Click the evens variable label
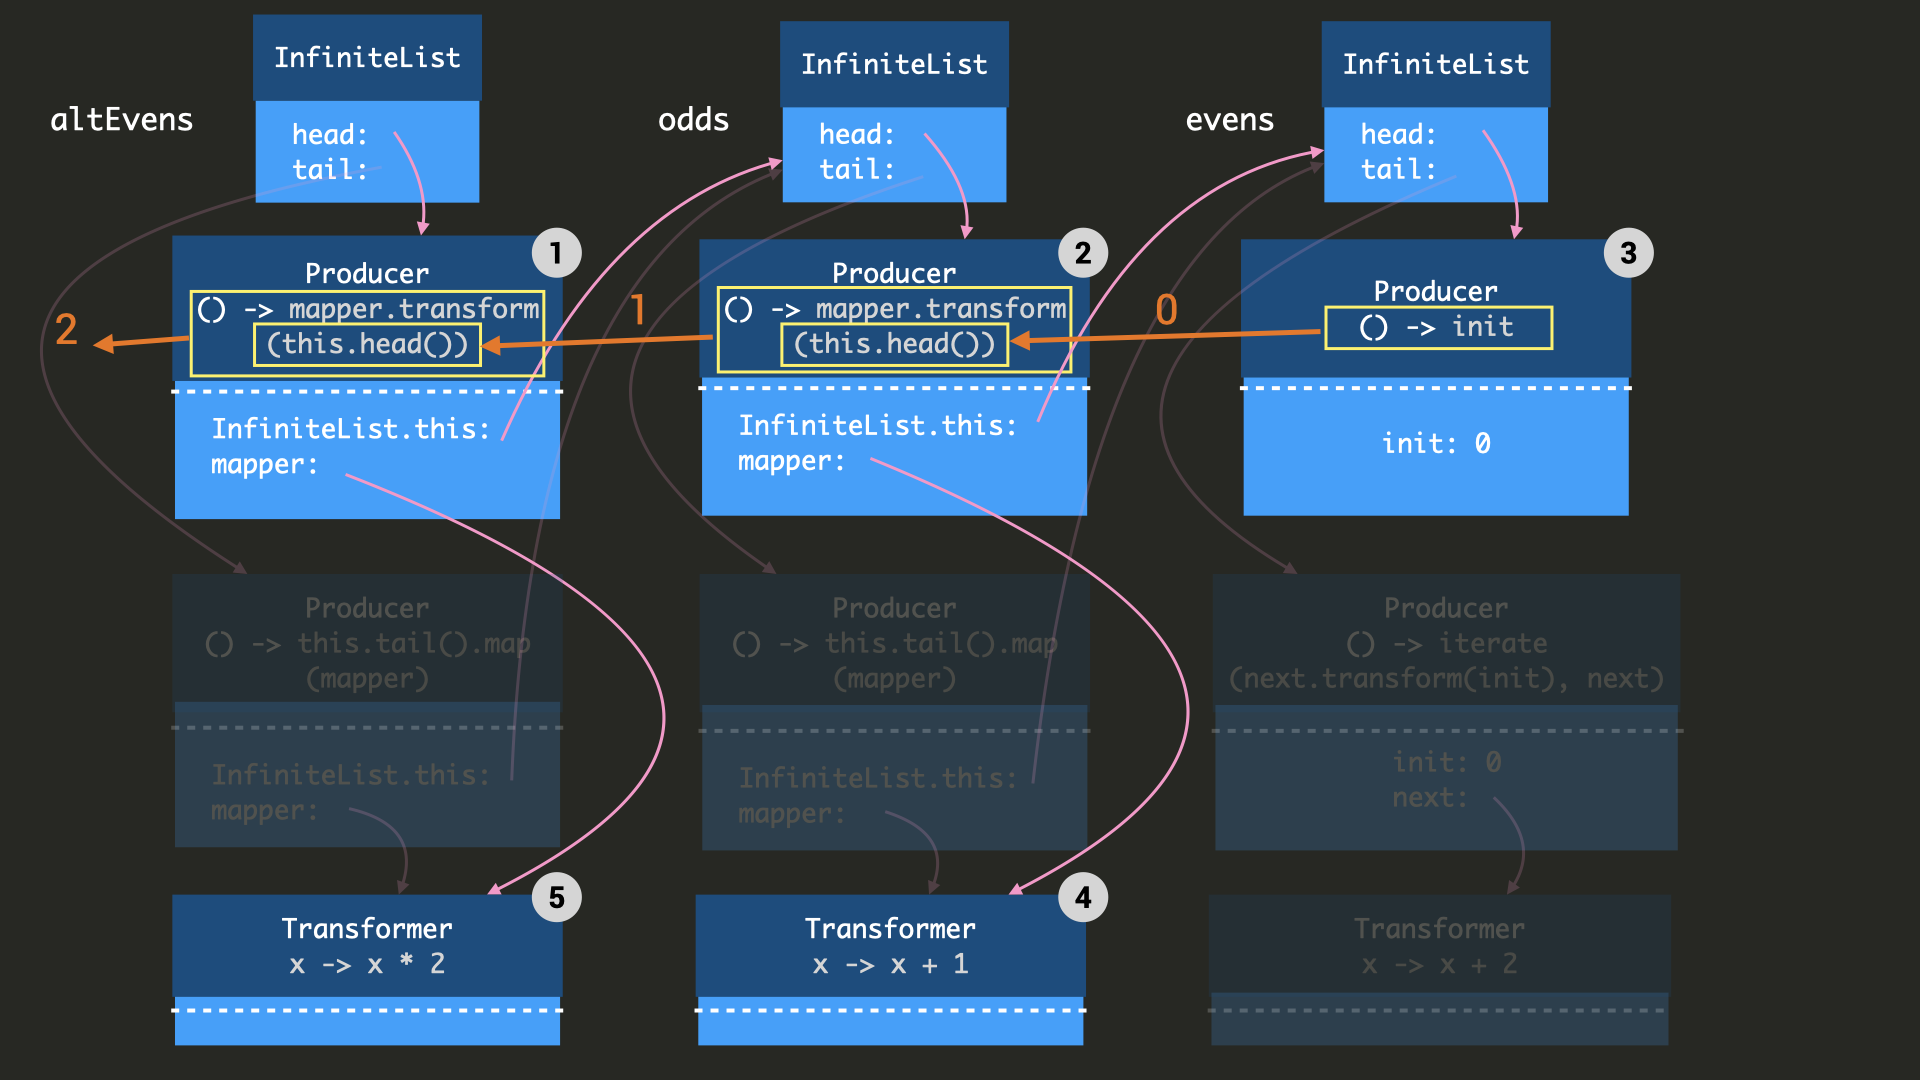 [x=1229, y=120]
